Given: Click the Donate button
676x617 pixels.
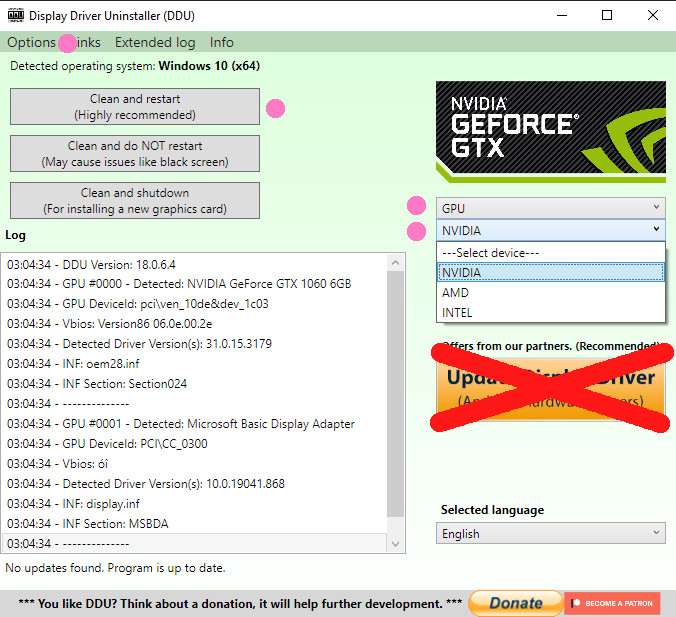Looking at the screenshot, I should coord(516,603).
